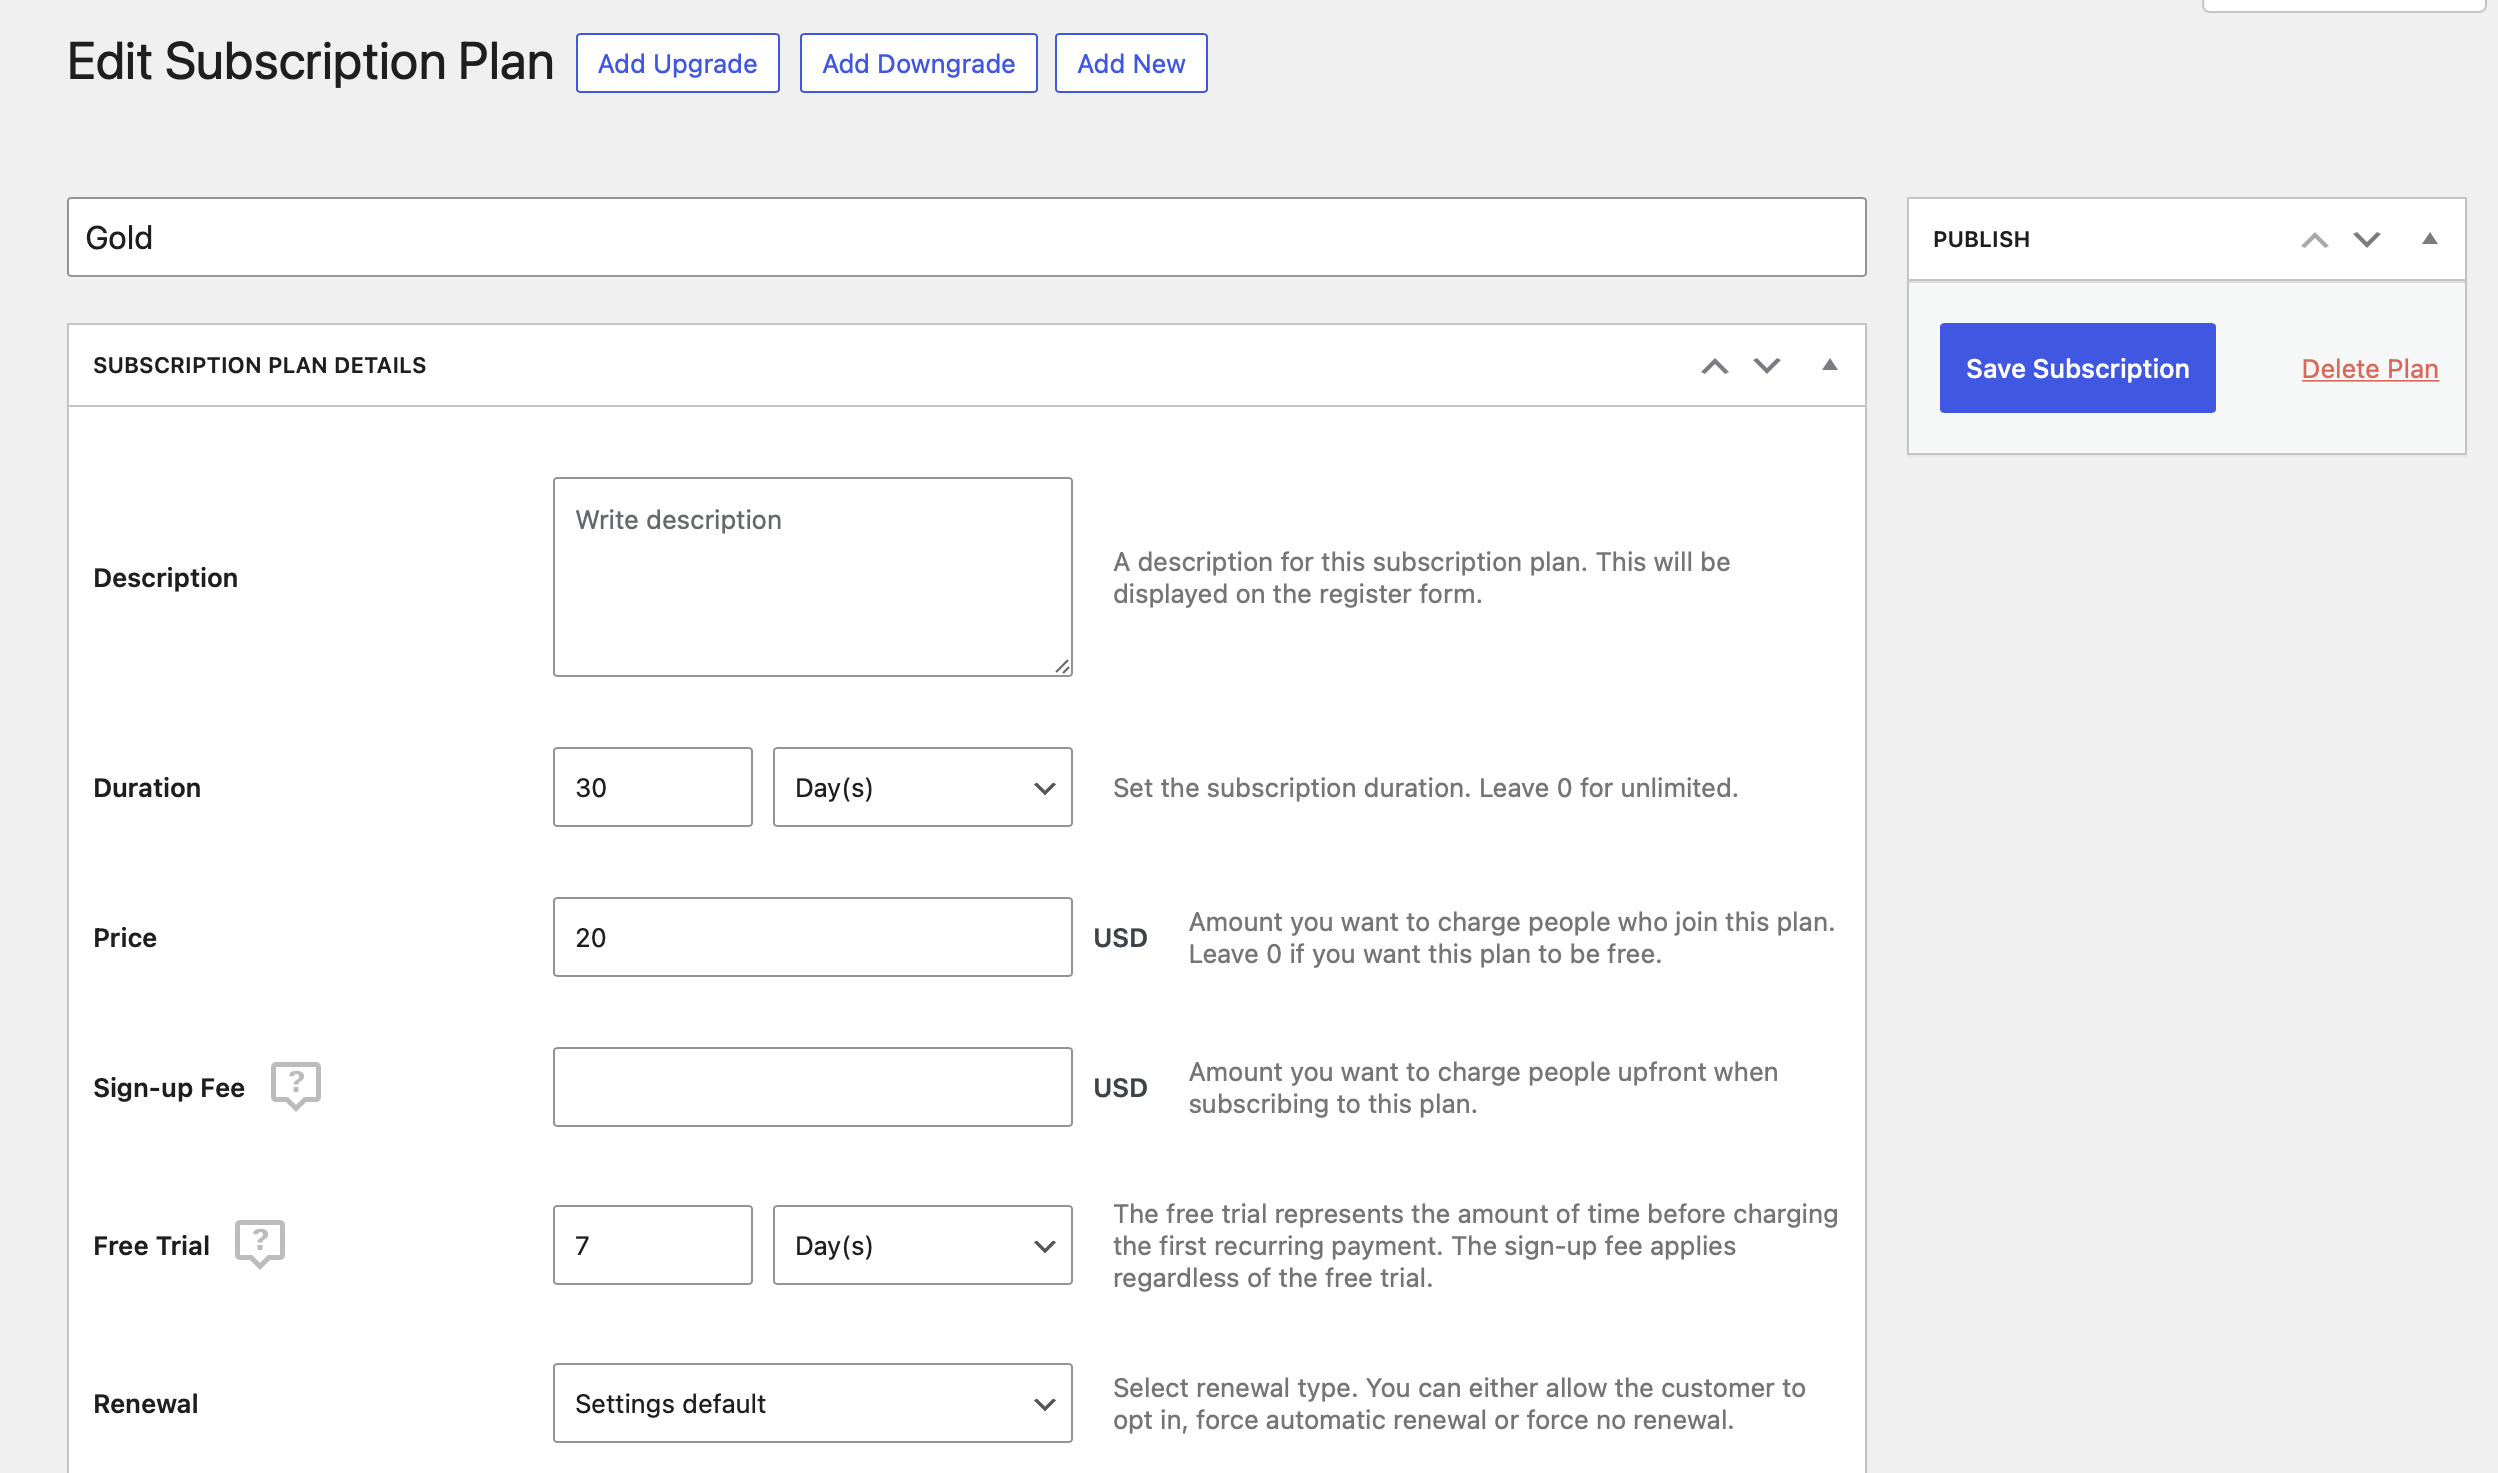Edit the plan title field containing Gold
This screenshot has height=1473, width=2498.
coord(966,237)
